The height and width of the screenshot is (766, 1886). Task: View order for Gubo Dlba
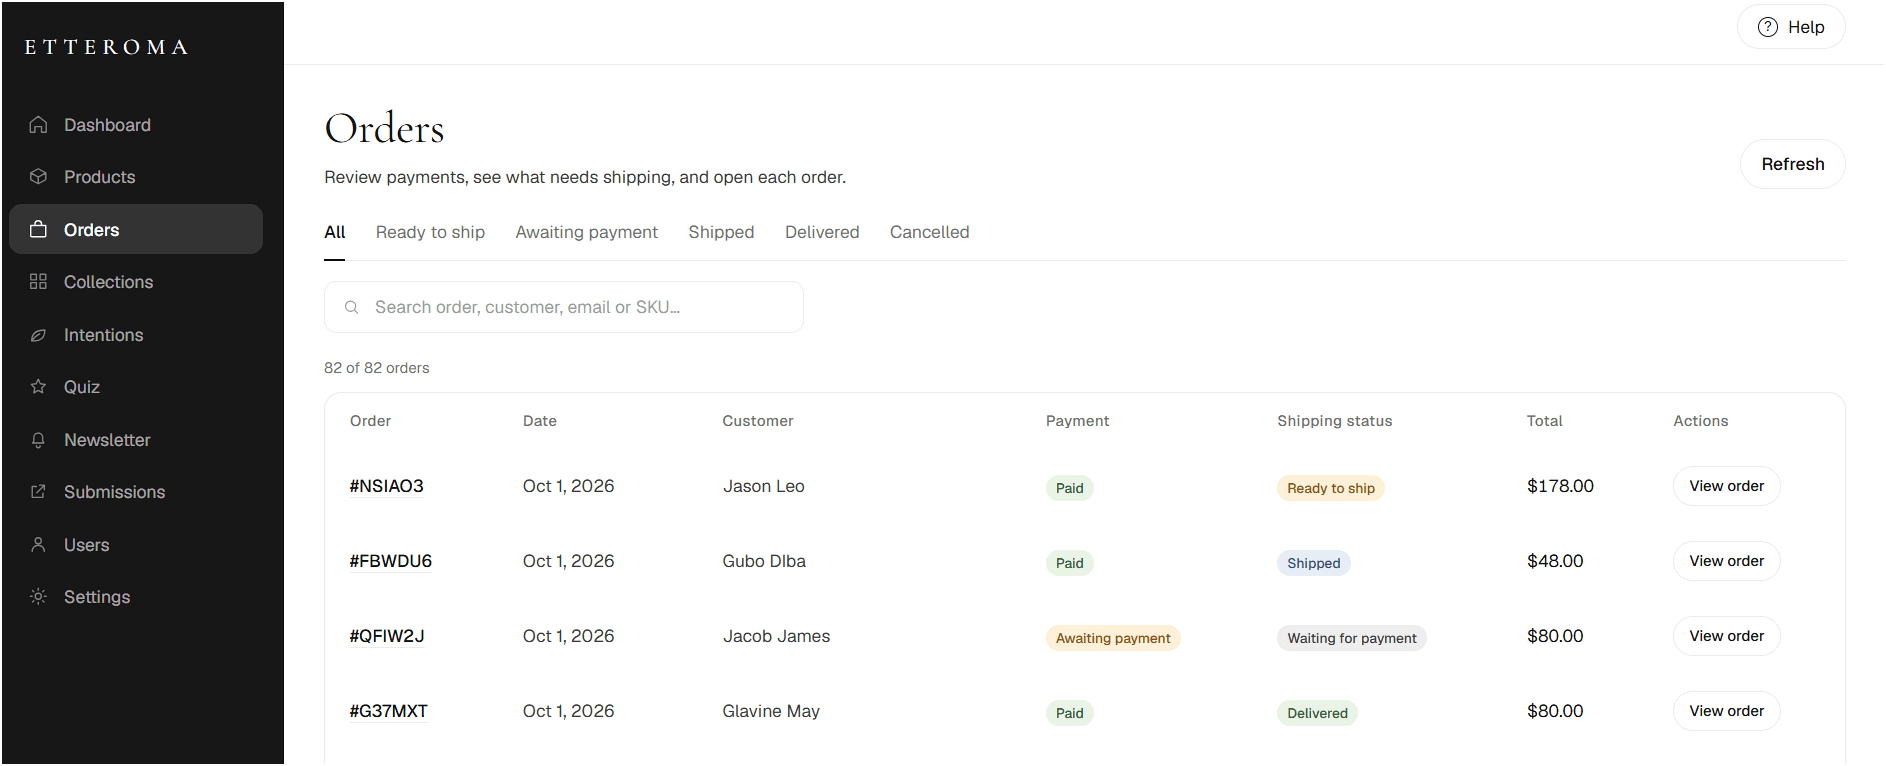[1727, 561]
